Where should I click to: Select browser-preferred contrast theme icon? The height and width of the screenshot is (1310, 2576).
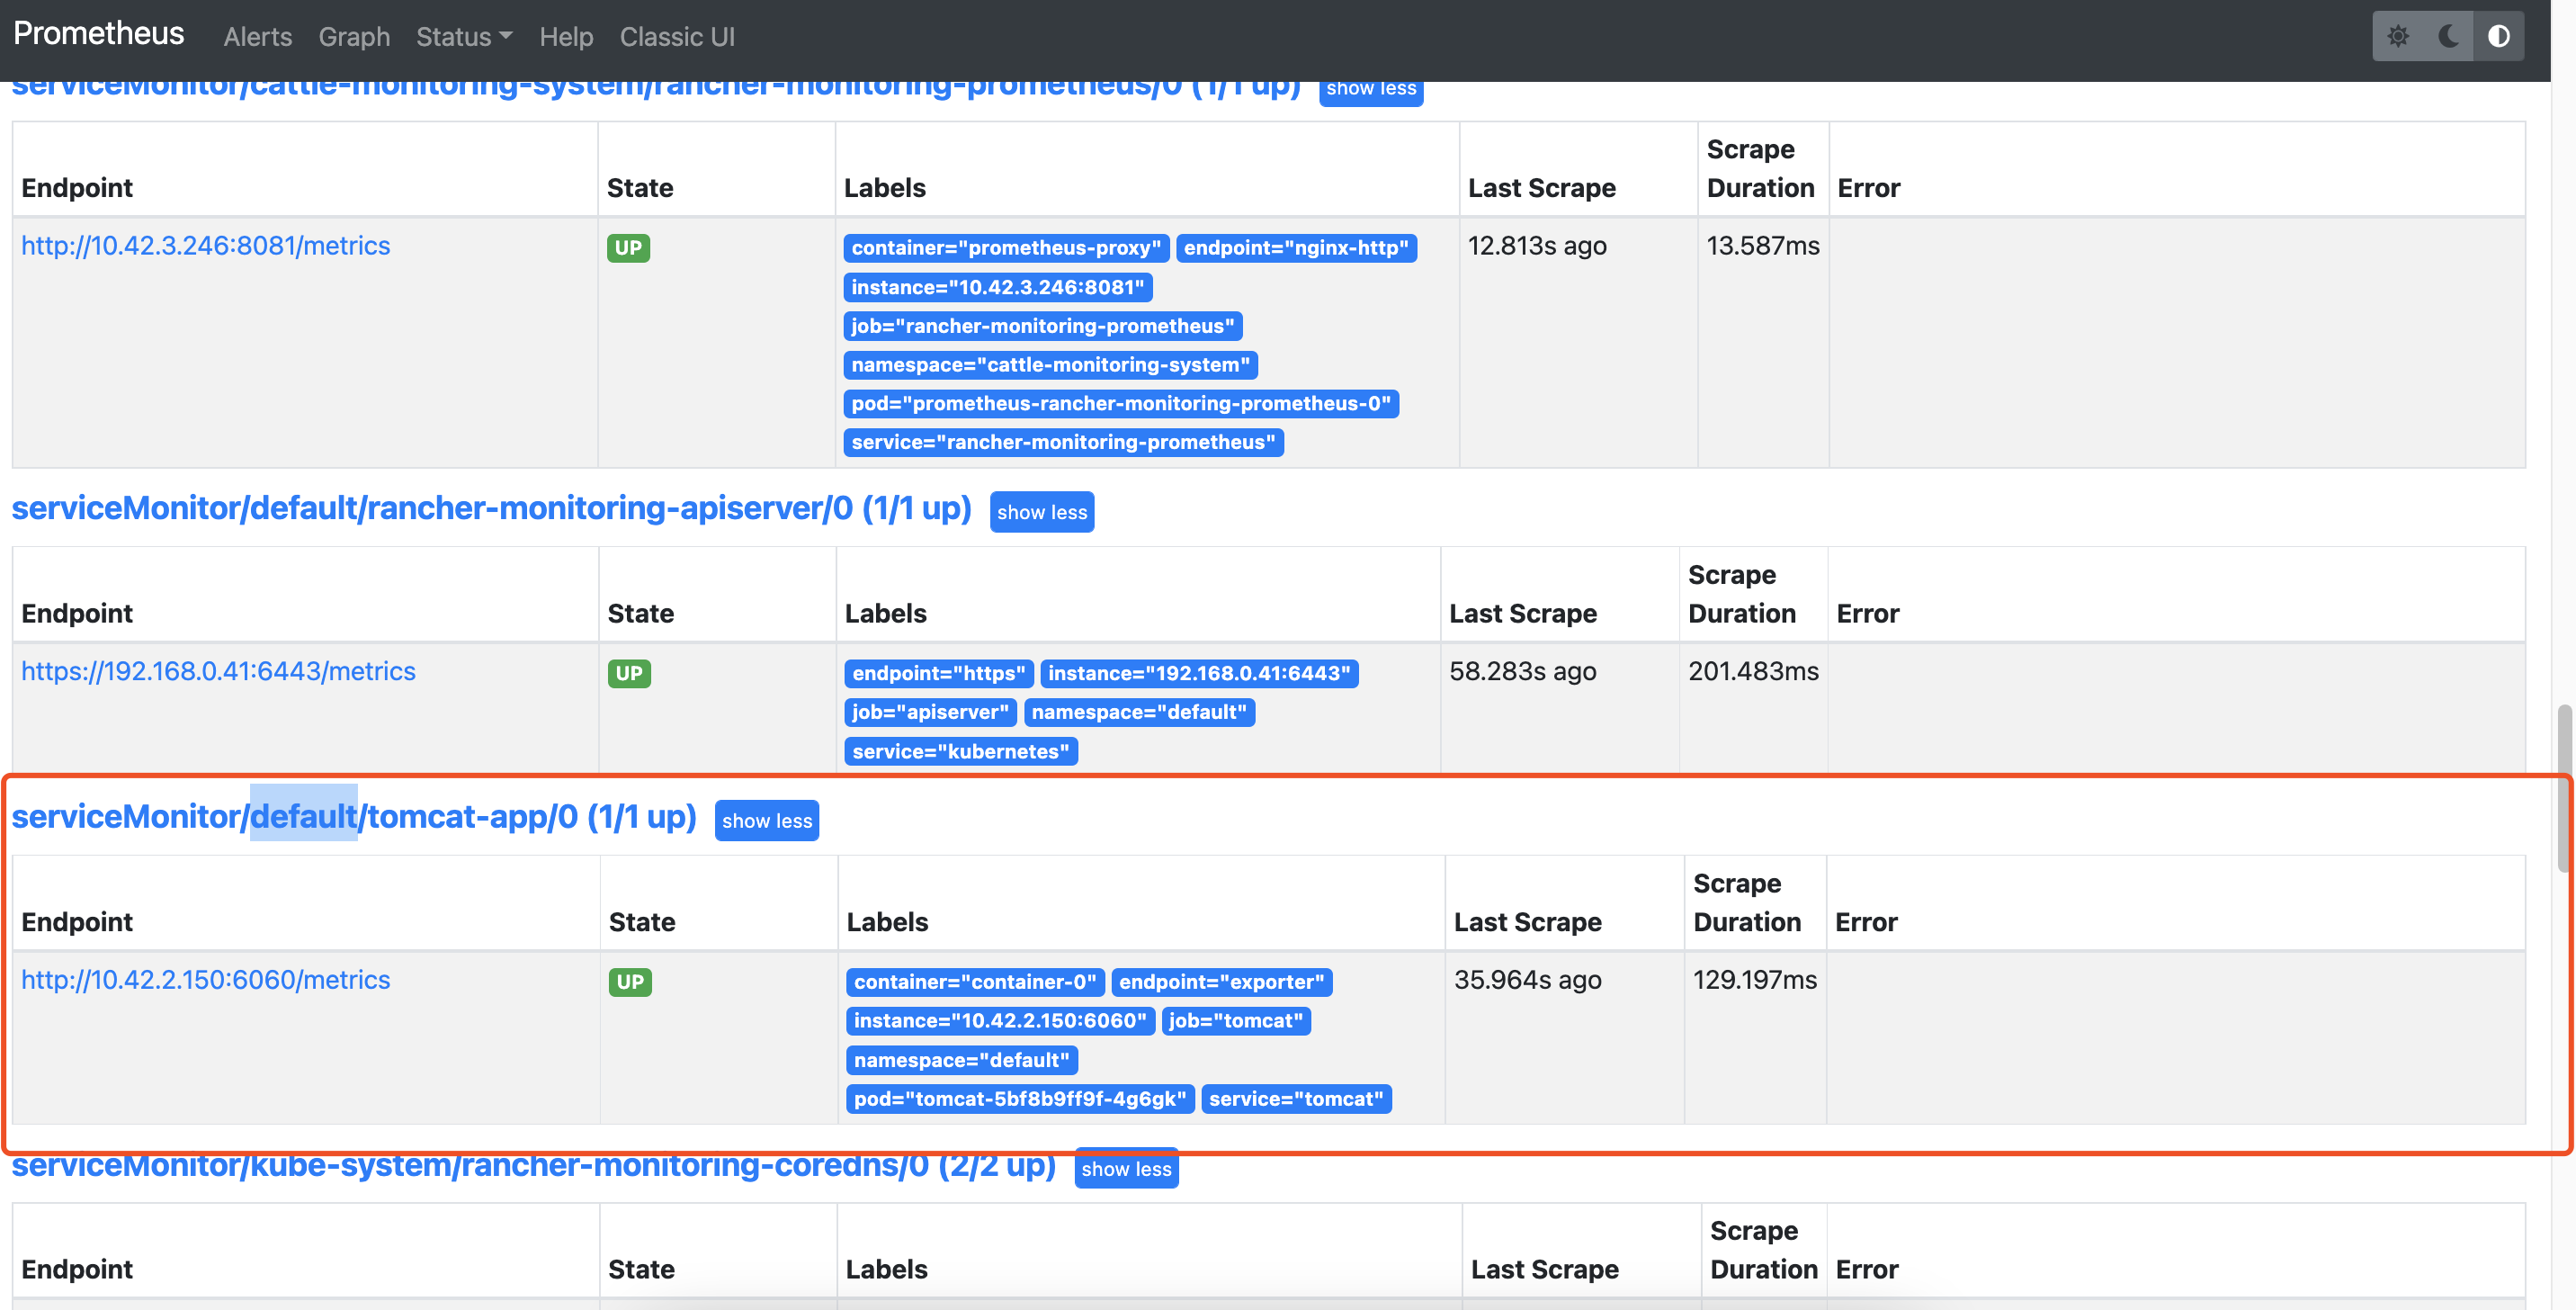coord(2498,37)
